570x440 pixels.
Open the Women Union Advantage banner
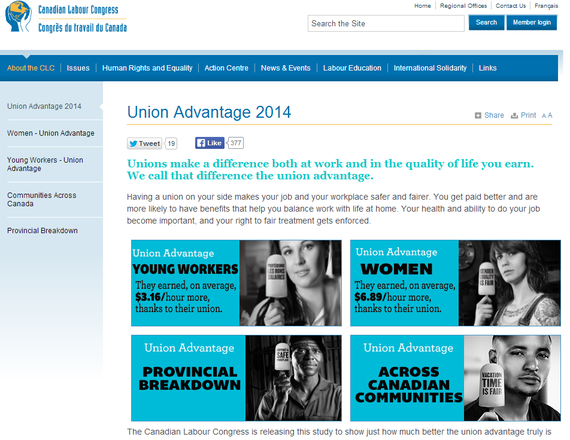(455, 283)
